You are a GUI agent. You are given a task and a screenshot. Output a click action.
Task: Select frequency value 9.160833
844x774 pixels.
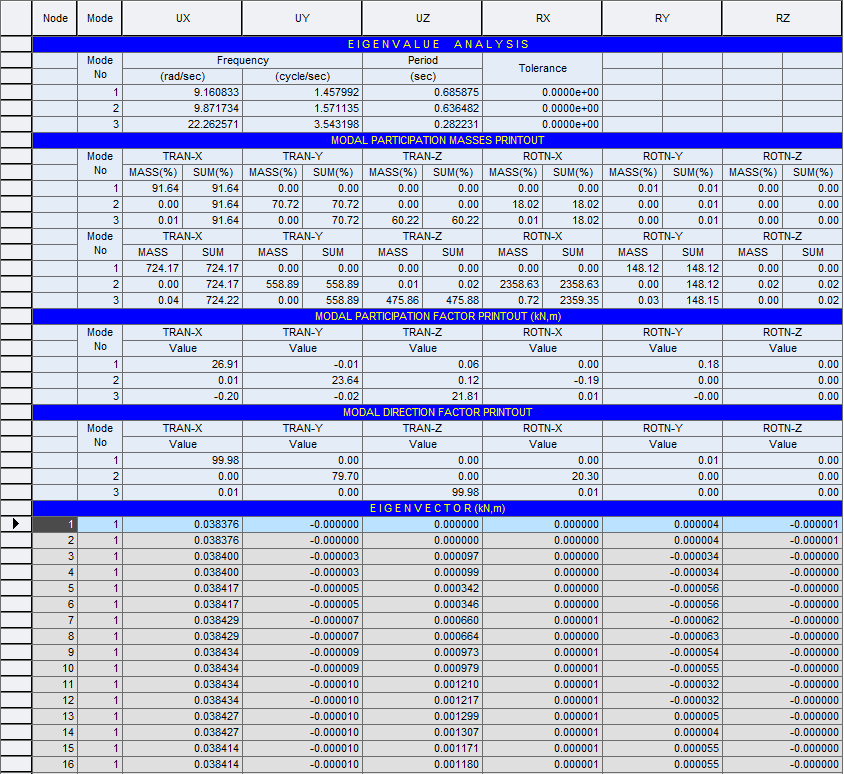[182, 93]
